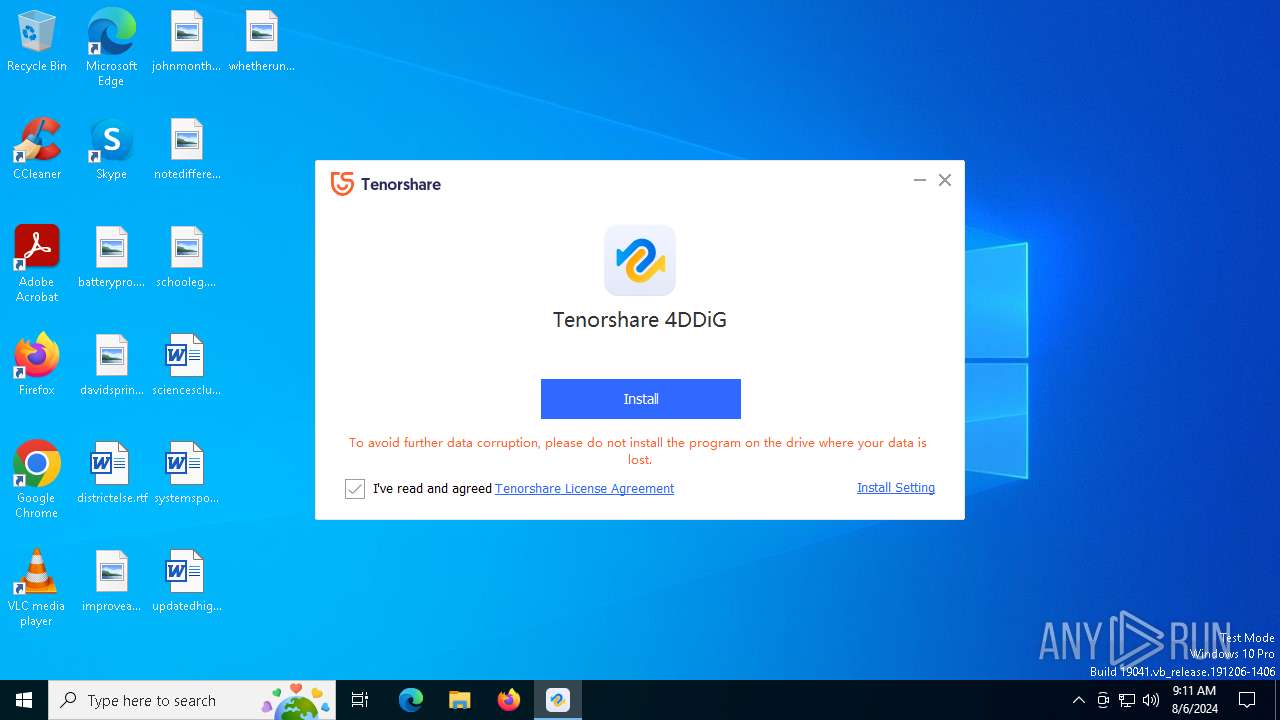Screen dimensions: 1280x720
Task: Select the davidsprin image file icon
Action: click(x=111, y=366)
